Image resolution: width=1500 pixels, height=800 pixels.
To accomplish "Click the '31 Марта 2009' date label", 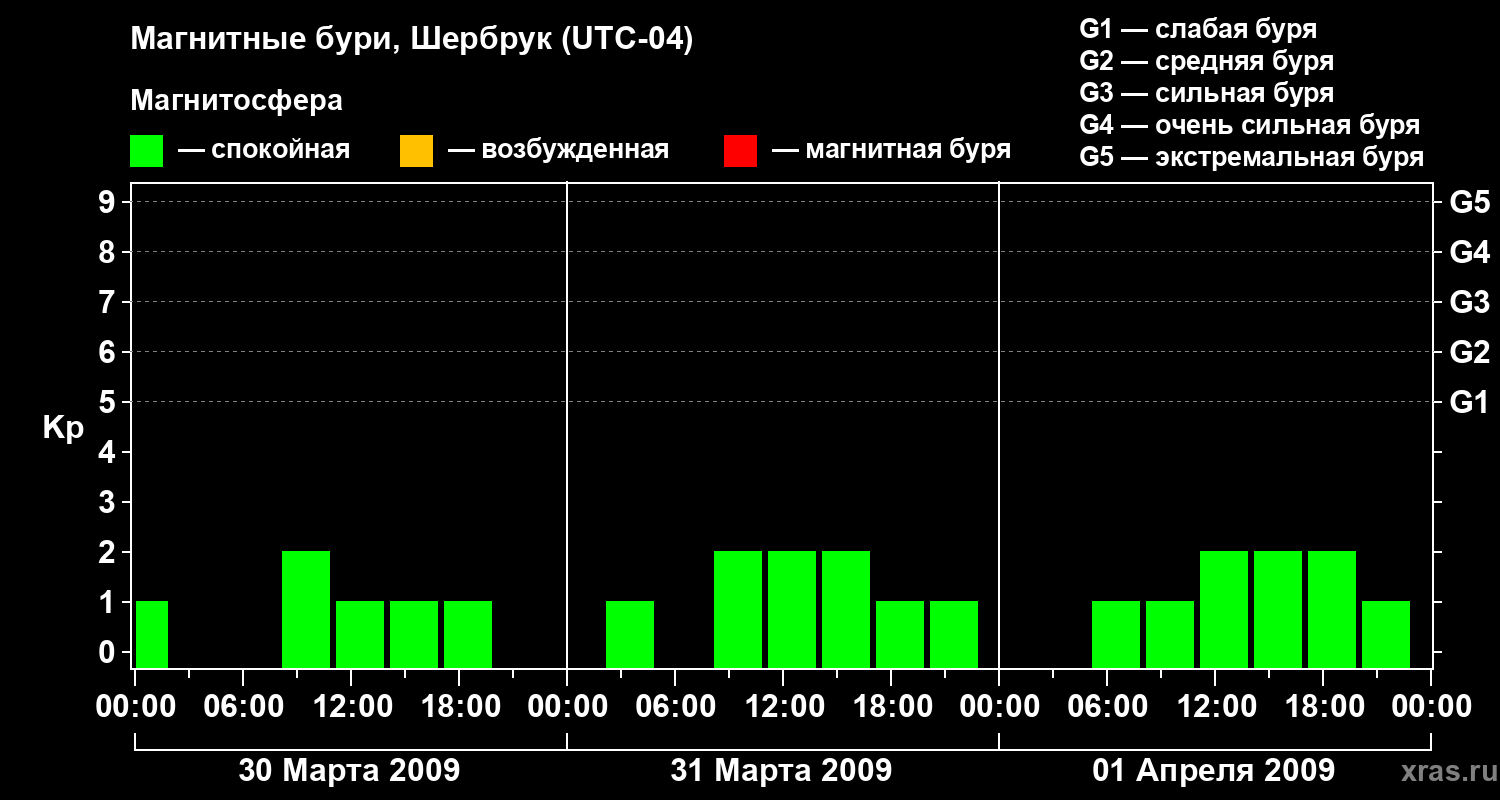I will click(781, 771).
